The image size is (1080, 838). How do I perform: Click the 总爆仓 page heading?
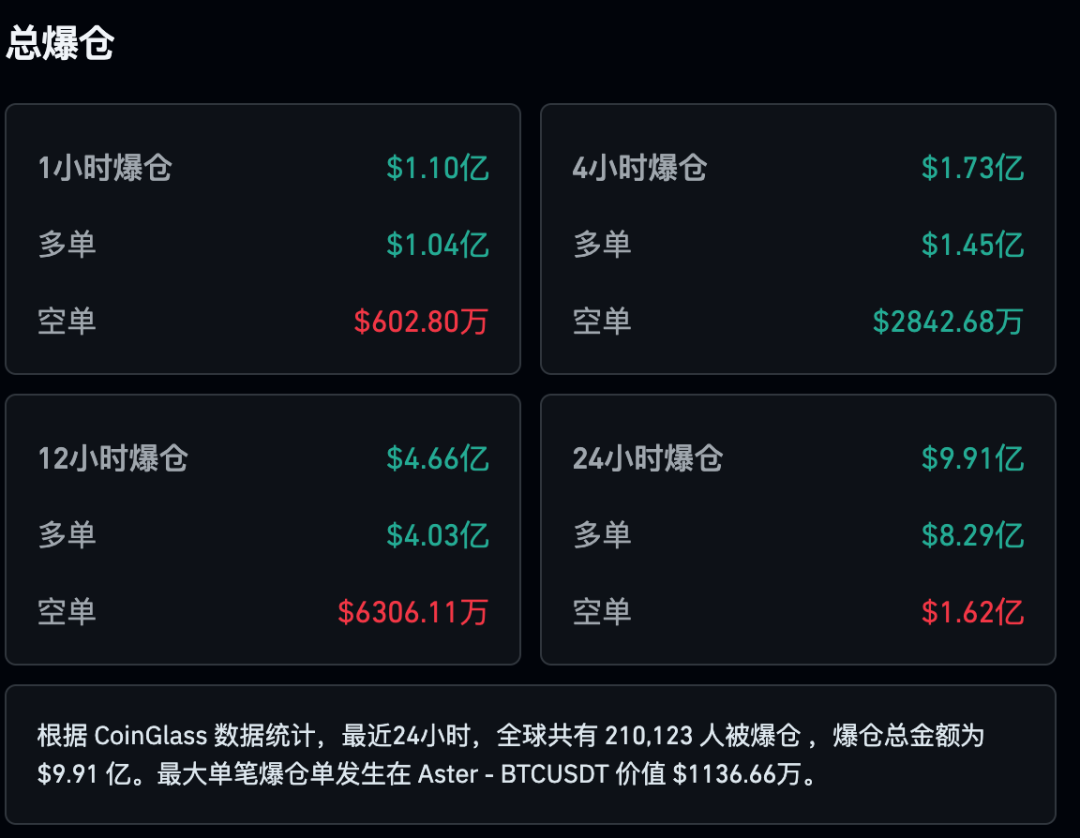[61, 44]
